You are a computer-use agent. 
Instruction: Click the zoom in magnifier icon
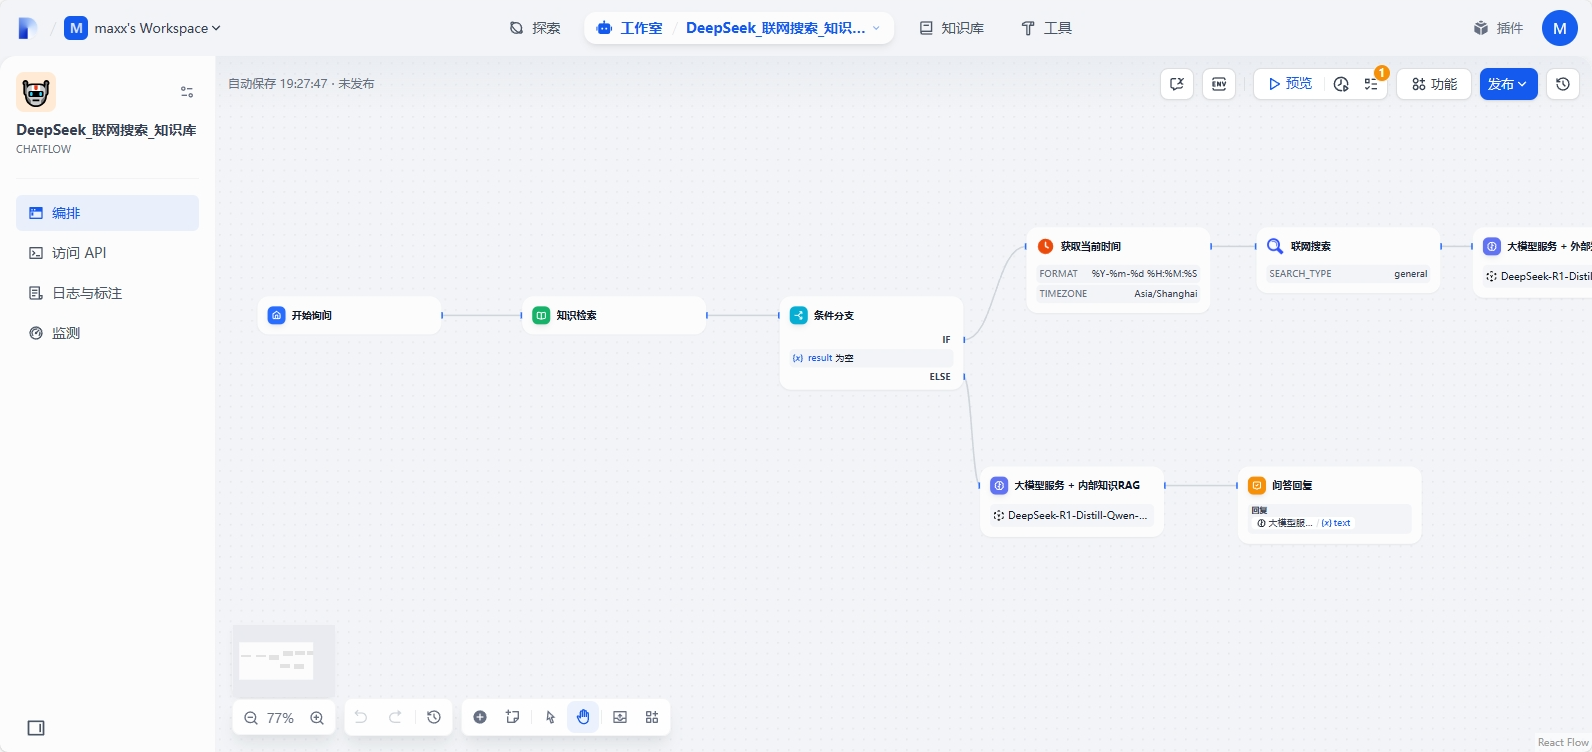[317, 718]
